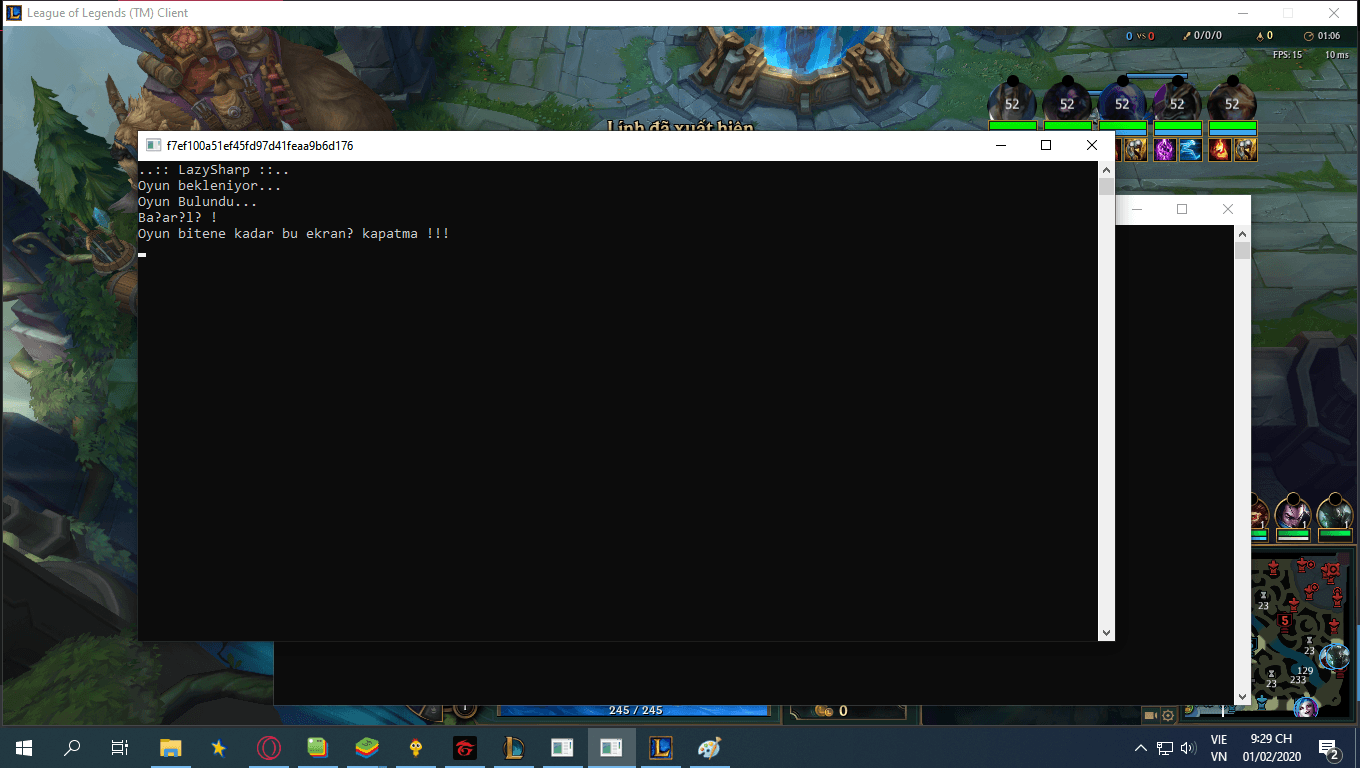Open File Explorer from the taskbar
This screenshot has width=1360, height=768.
click(171, 747)
